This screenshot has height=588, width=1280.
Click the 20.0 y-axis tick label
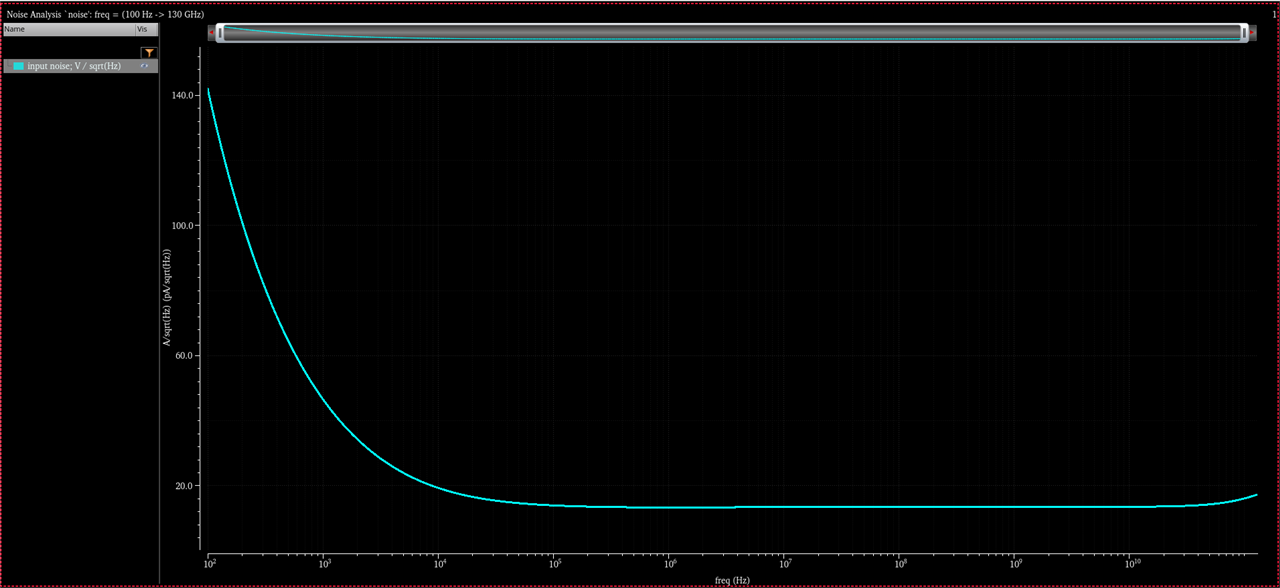tap(185, 486)
